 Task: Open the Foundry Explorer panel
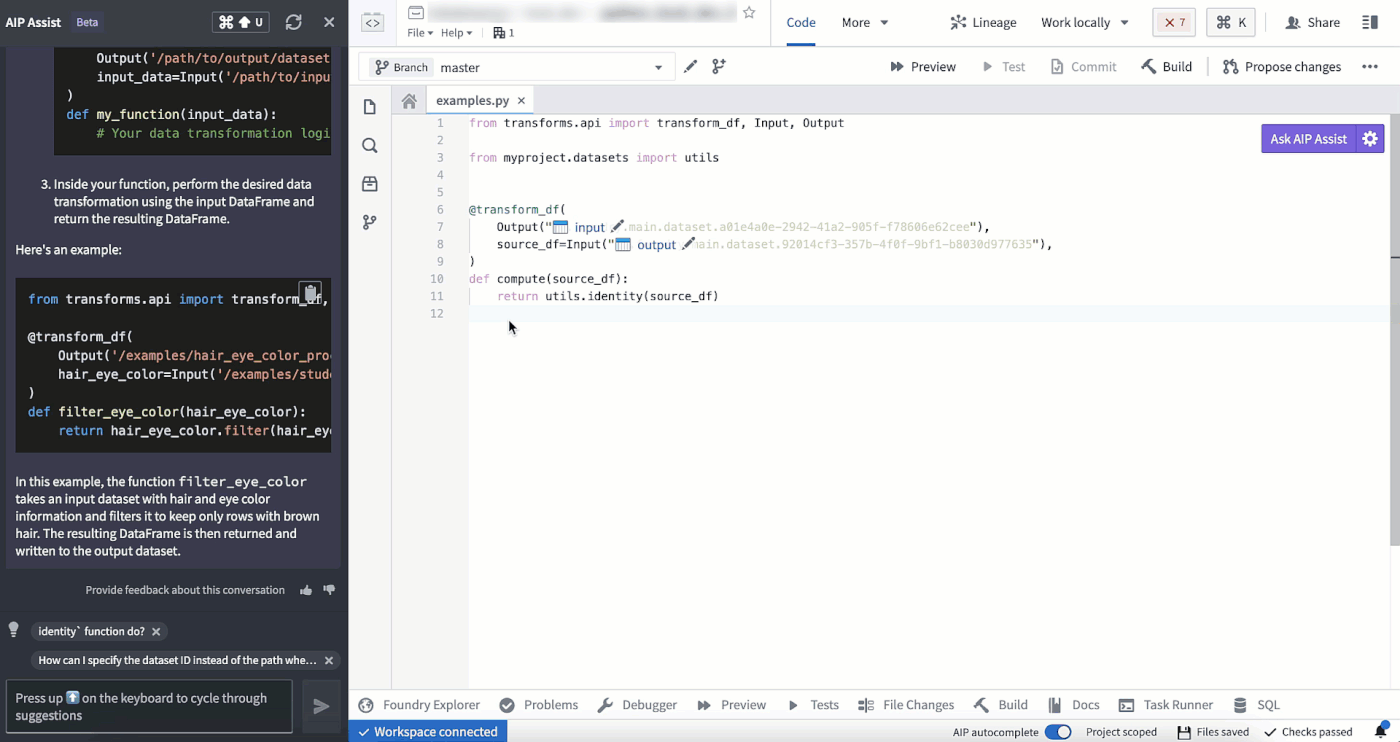[x=419, y=705]
